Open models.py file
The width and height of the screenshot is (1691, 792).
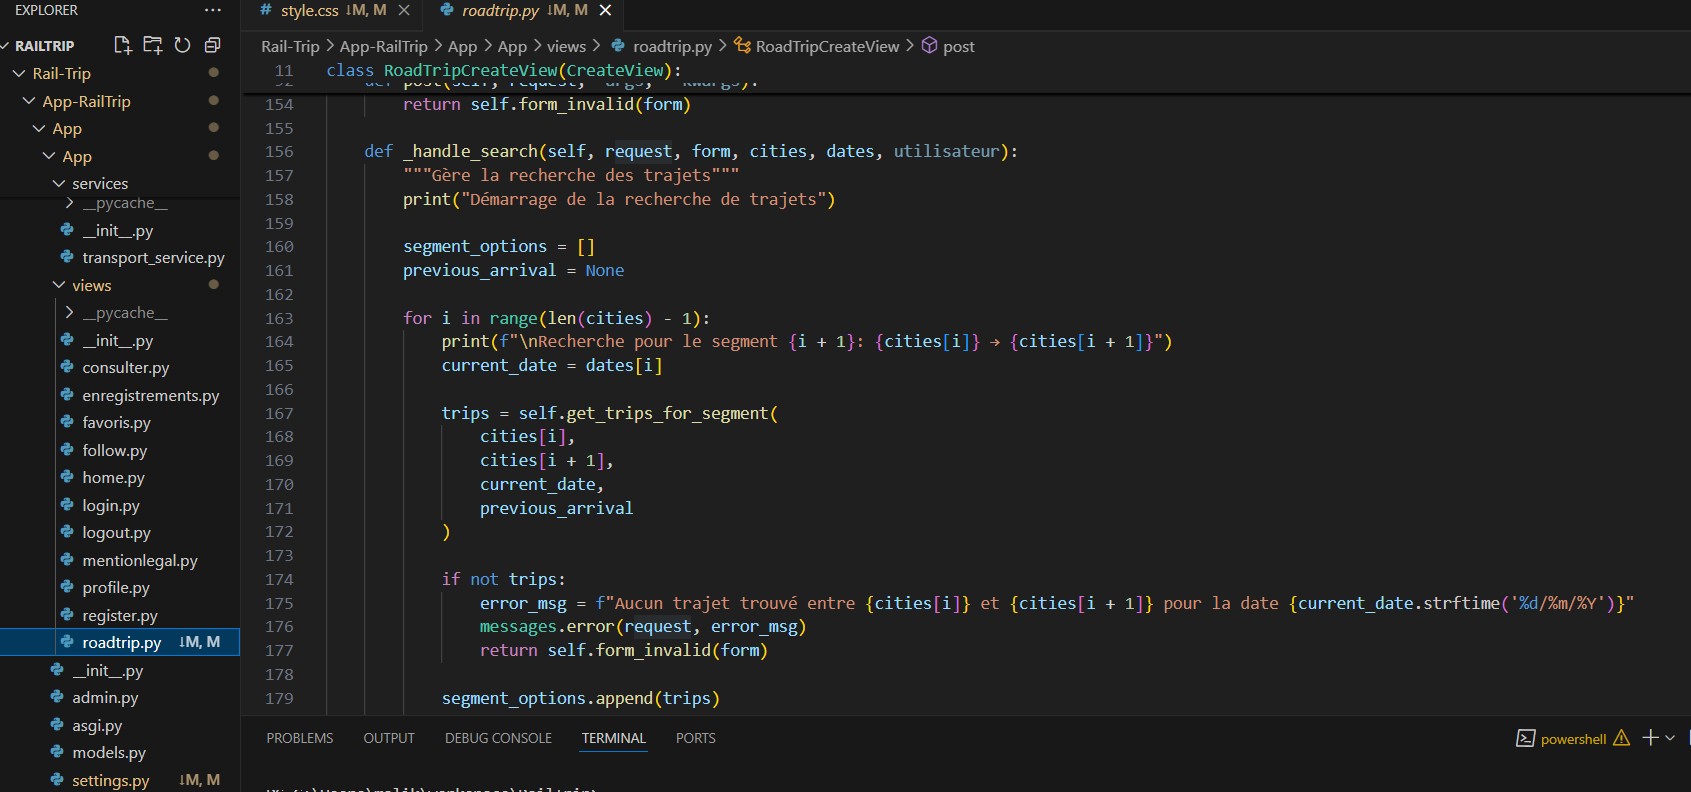pos(109,753)
